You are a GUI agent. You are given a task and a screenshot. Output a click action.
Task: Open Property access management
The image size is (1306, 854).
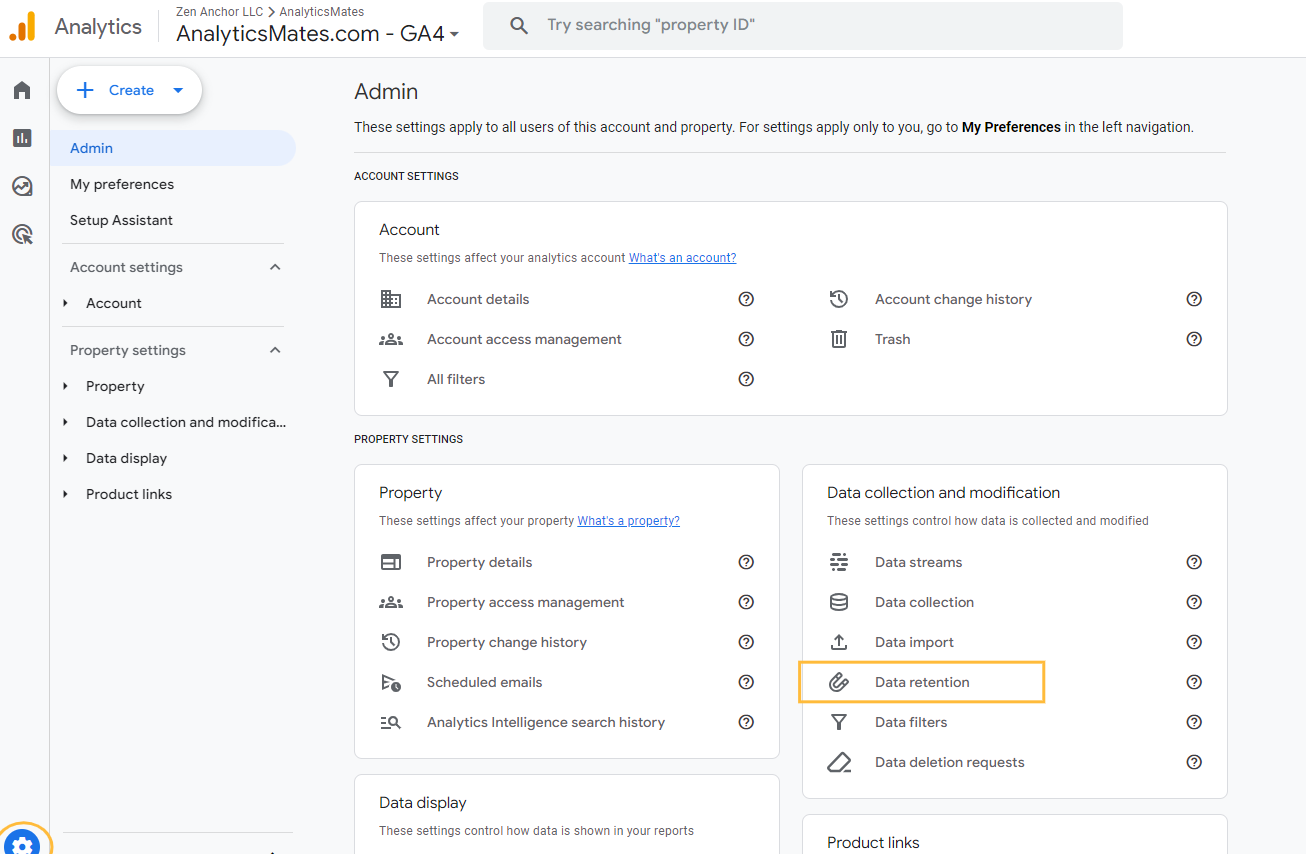click(525, 602)
